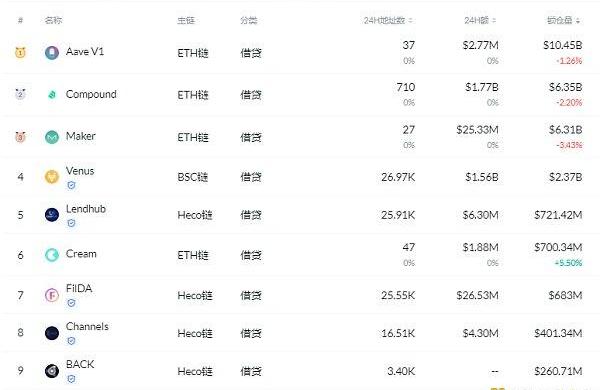Viewport: 600px width, 390px height.
Task: Click the 分类 column header
Action: click(x=249, y=20)
